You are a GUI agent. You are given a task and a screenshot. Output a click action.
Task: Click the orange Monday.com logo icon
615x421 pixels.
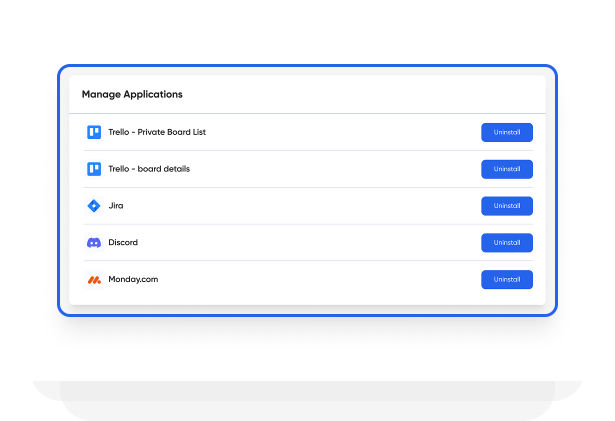[x=94, y=280]
